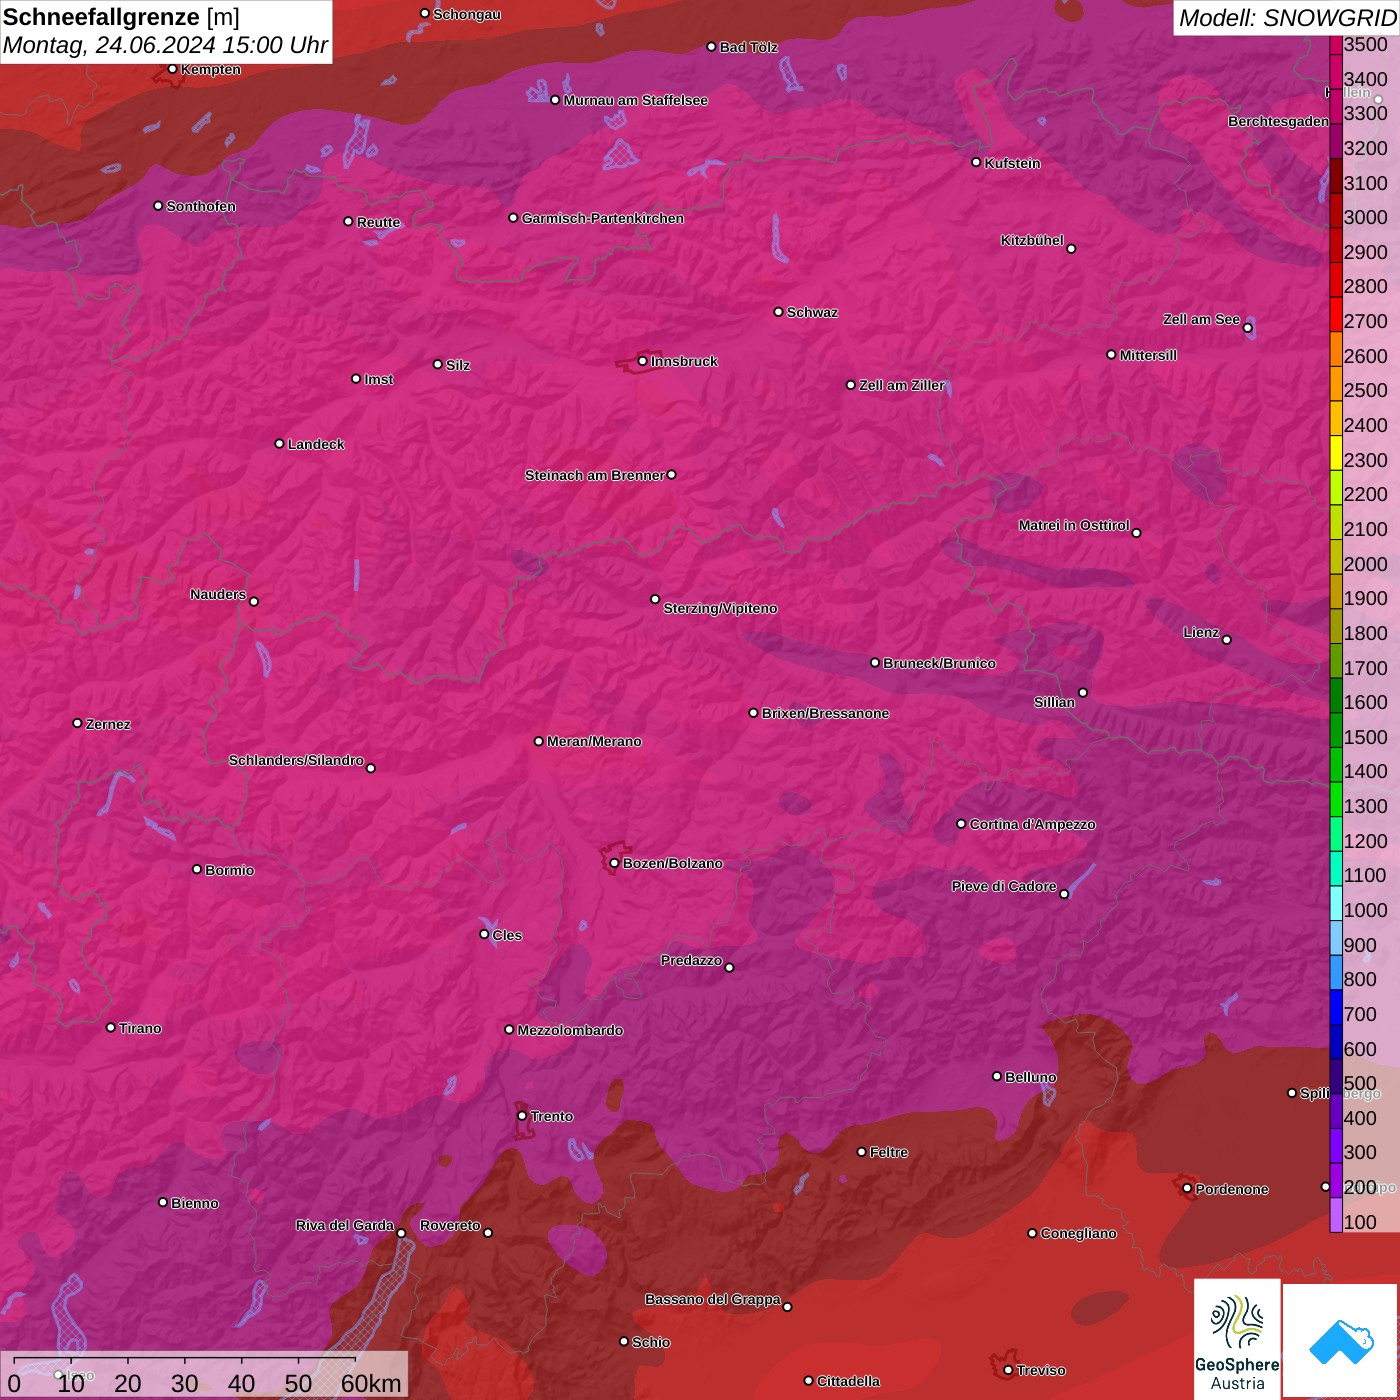Click the title text "Schneefallgrenze [m]"

click(x=121, y=17)
